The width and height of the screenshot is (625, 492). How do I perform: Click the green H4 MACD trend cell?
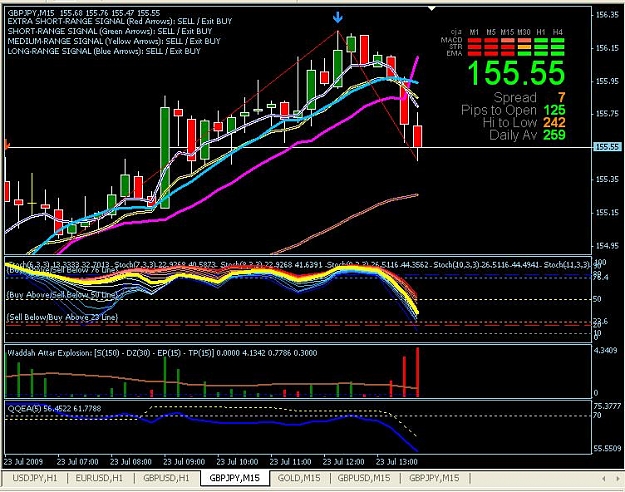[557, 40]
